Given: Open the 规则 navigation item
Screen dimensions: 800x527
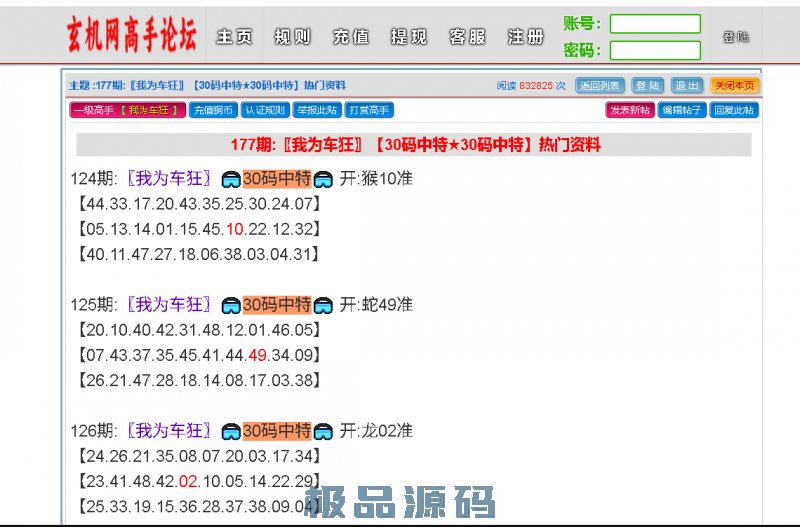Looking at the screenshot, I should coord(293,37).
